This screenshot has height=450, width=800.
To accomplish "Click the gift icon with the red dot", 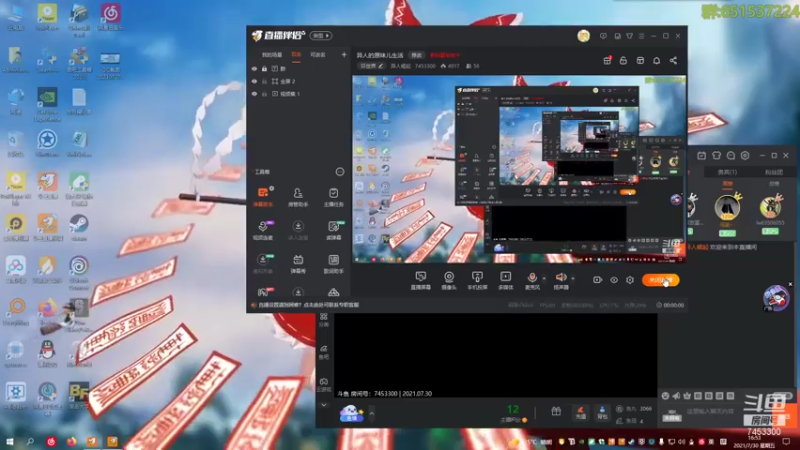I will pyautogui.click(x=607, y=60).
